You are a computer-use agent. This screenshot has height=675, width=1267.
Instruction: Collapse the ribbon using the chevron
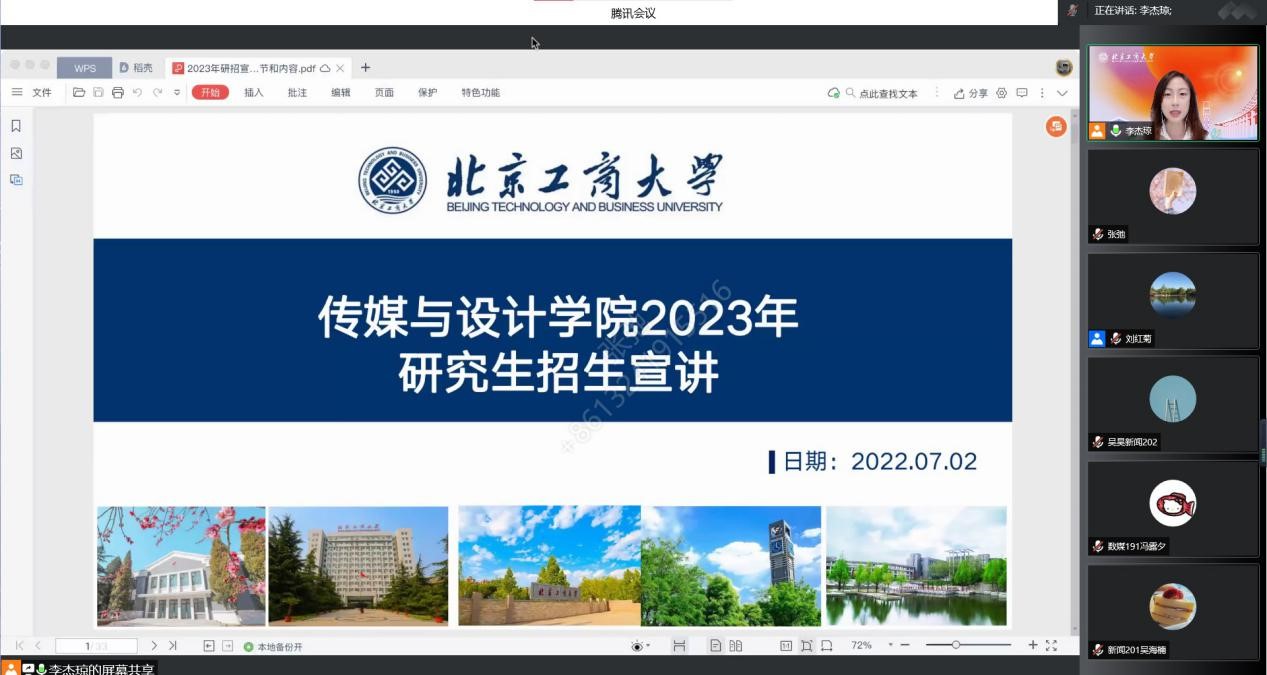tap(1062, 93)
